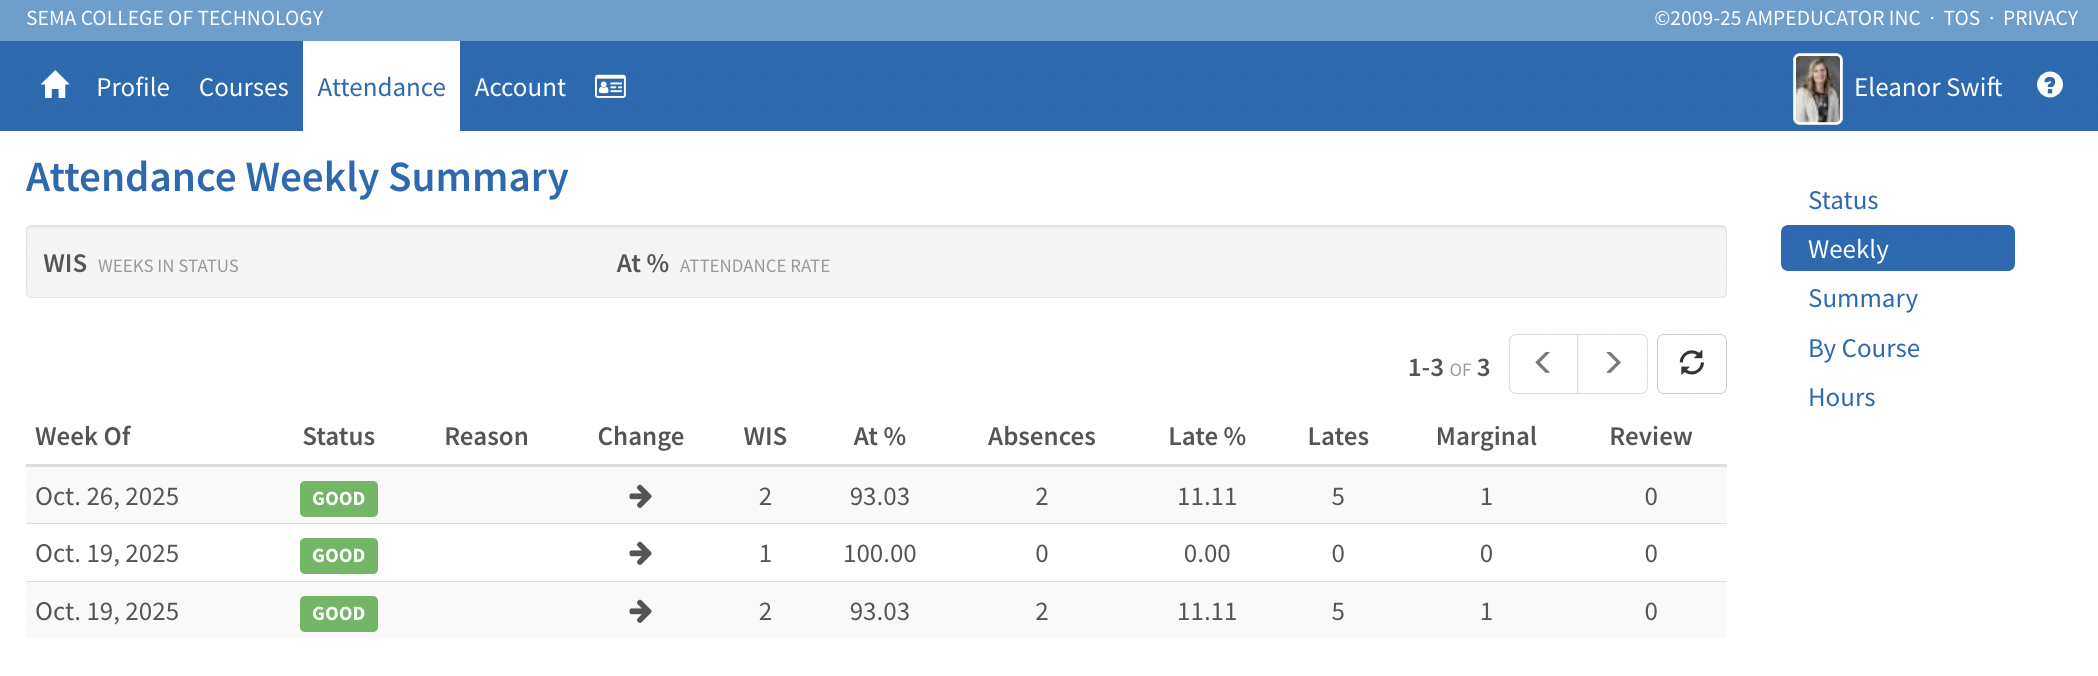
Task: Click the TOS link in header
Action: click(x=1961, y=18)
